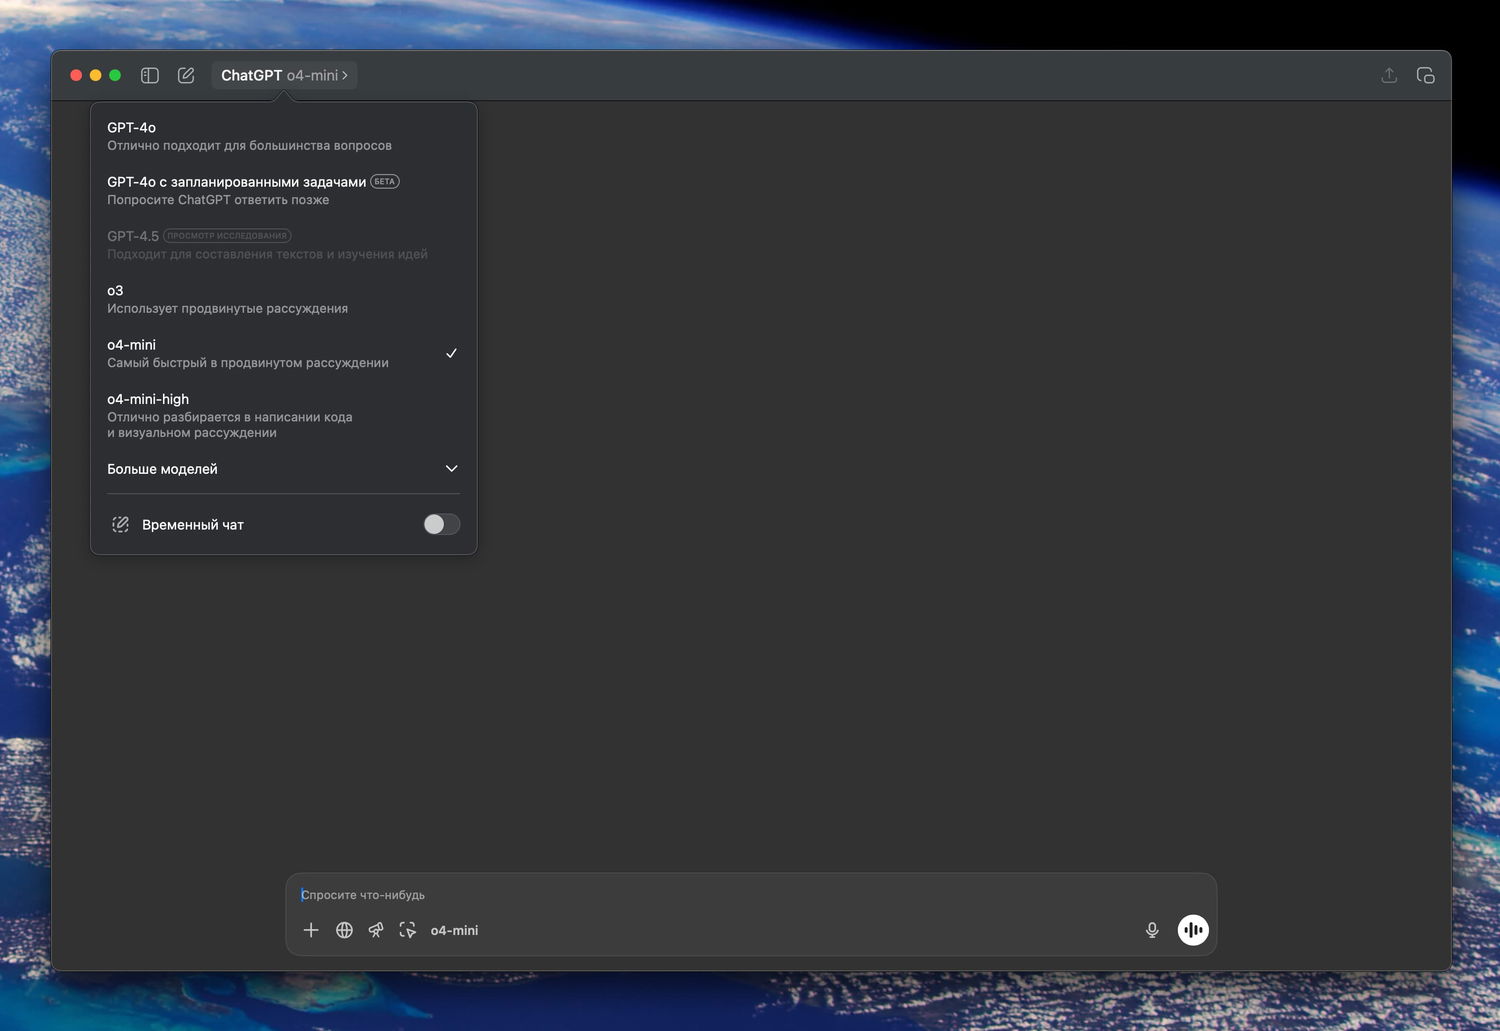Click the green fullscreen window button
Screen dimensions: 1500x1031
pos(115,75)
